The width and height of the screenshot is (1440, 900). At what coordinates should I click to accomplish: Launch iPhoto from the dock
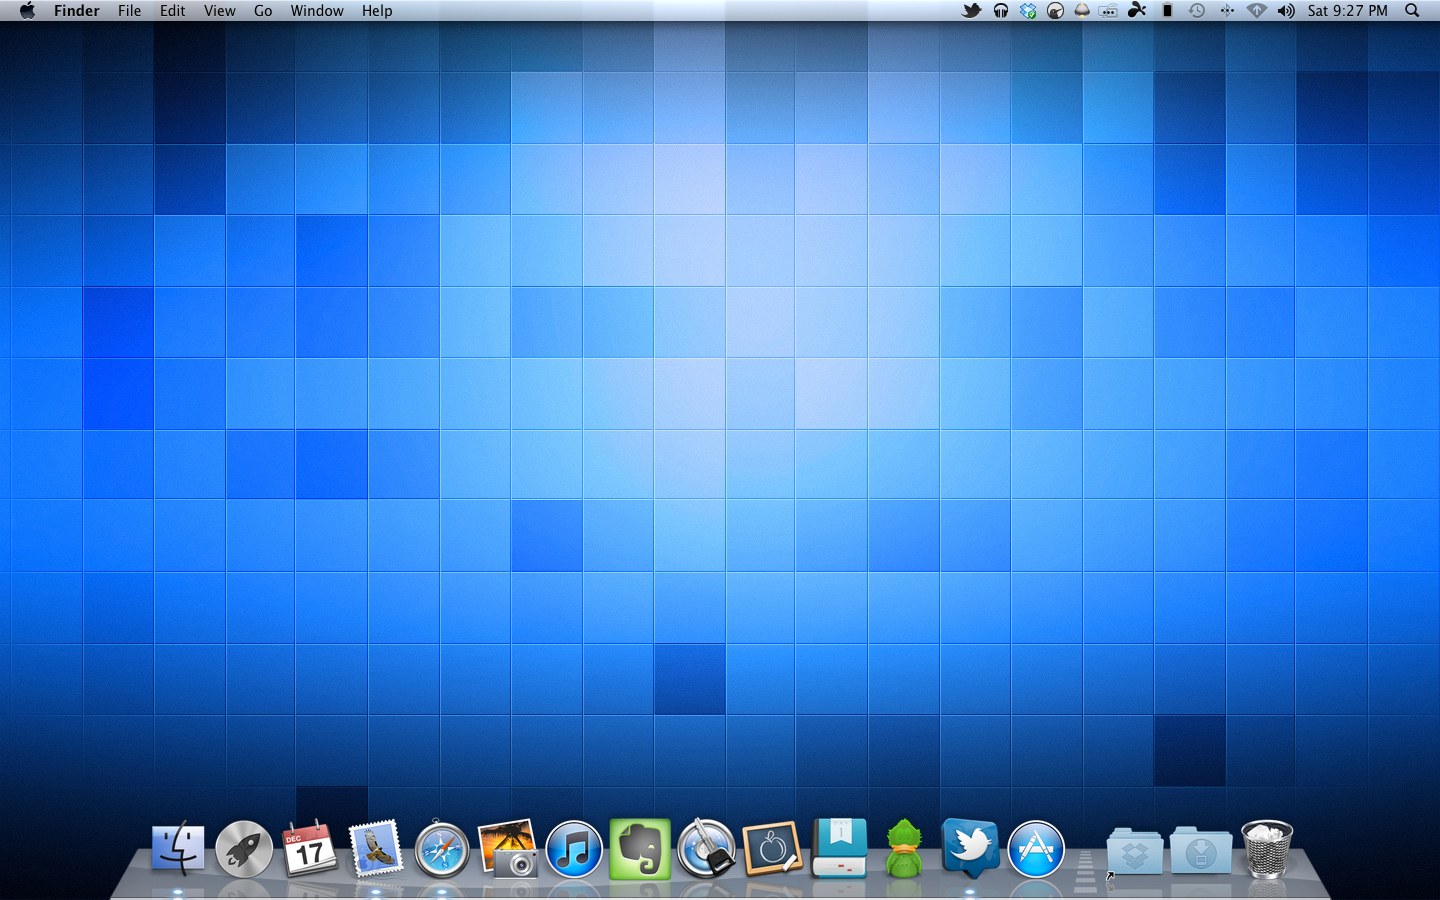pos(508,849)
